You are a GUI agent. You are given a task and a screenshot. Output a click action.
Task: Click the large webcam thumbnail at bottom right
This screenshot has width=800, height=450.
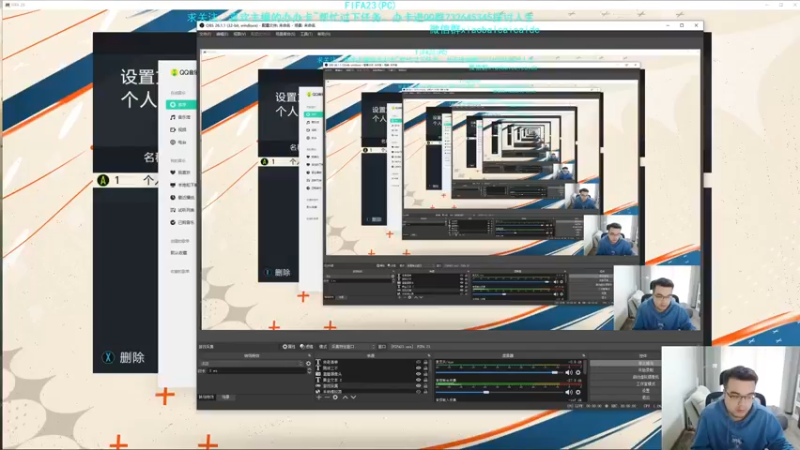(x=731, y=398)
